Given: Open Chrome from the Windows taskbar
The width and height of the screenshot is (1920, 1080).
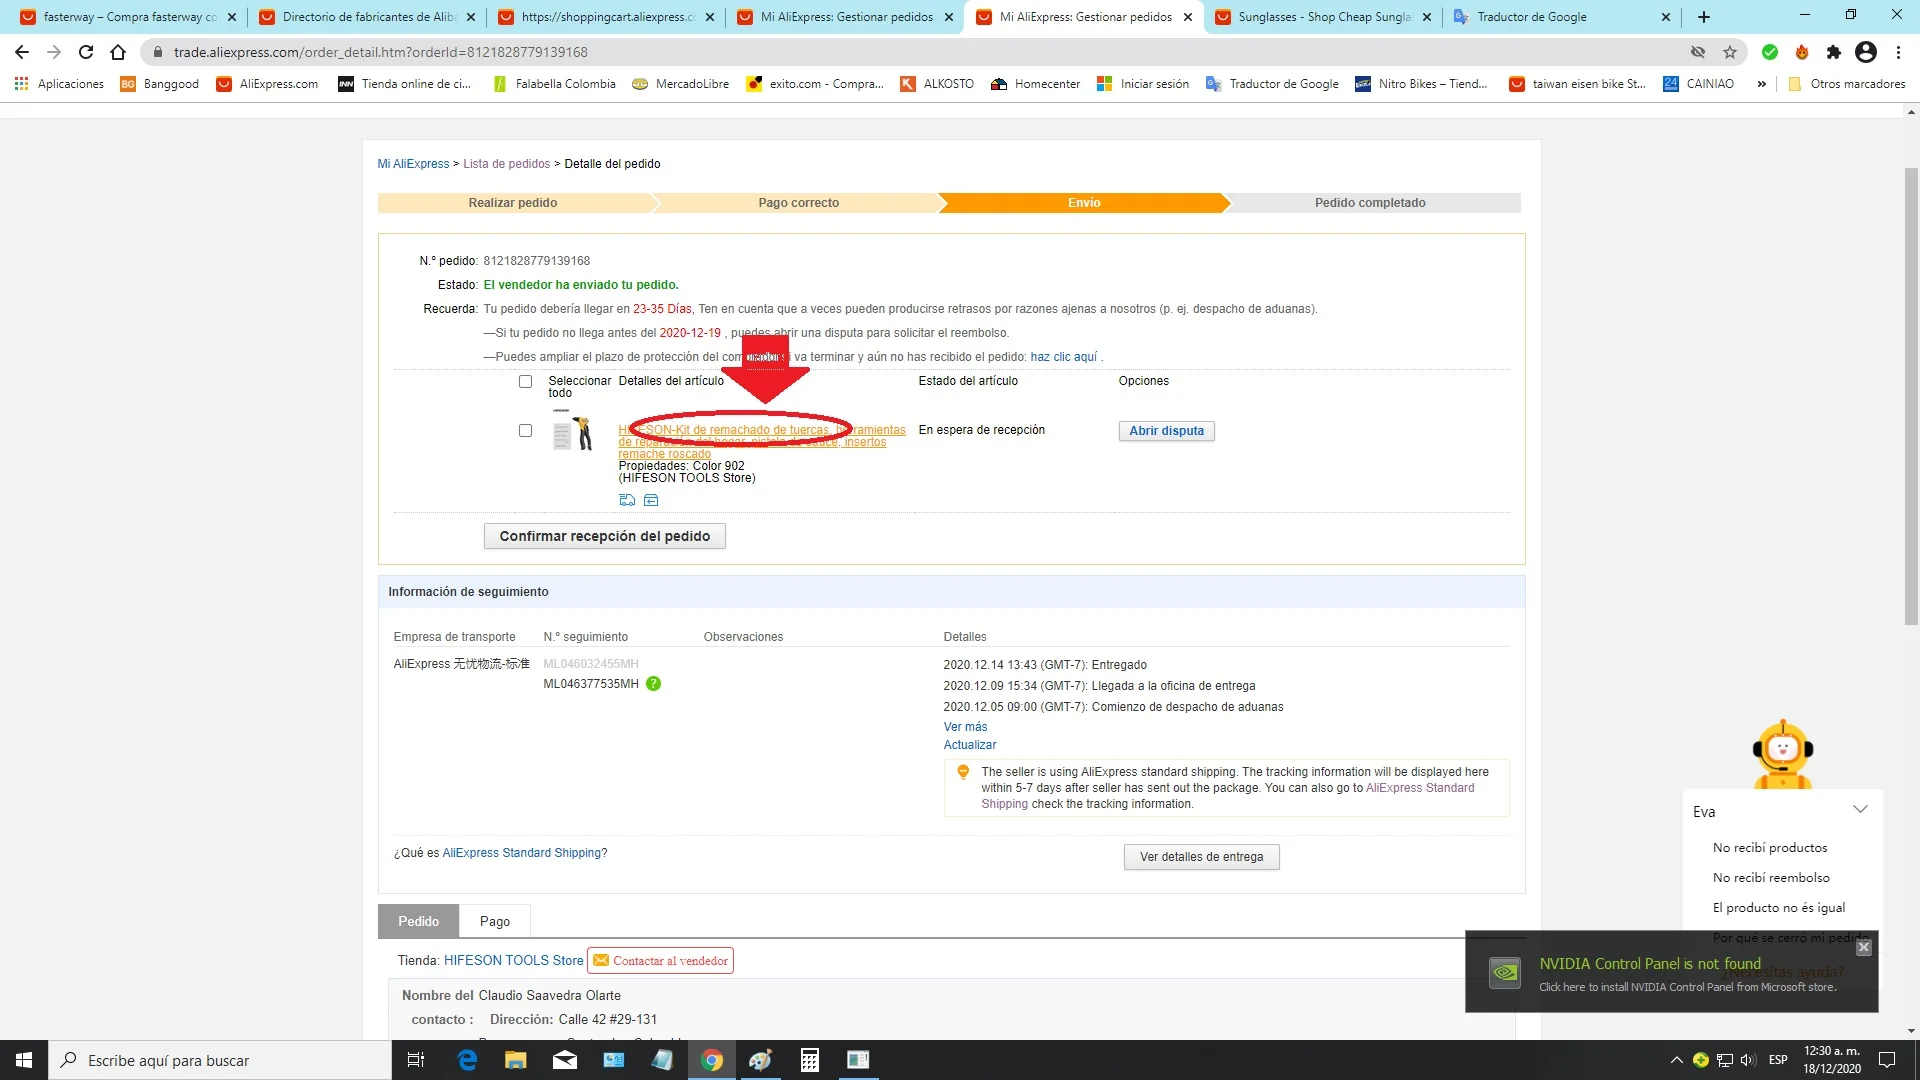Looking at the screenshot, I should coord(712,1060).
